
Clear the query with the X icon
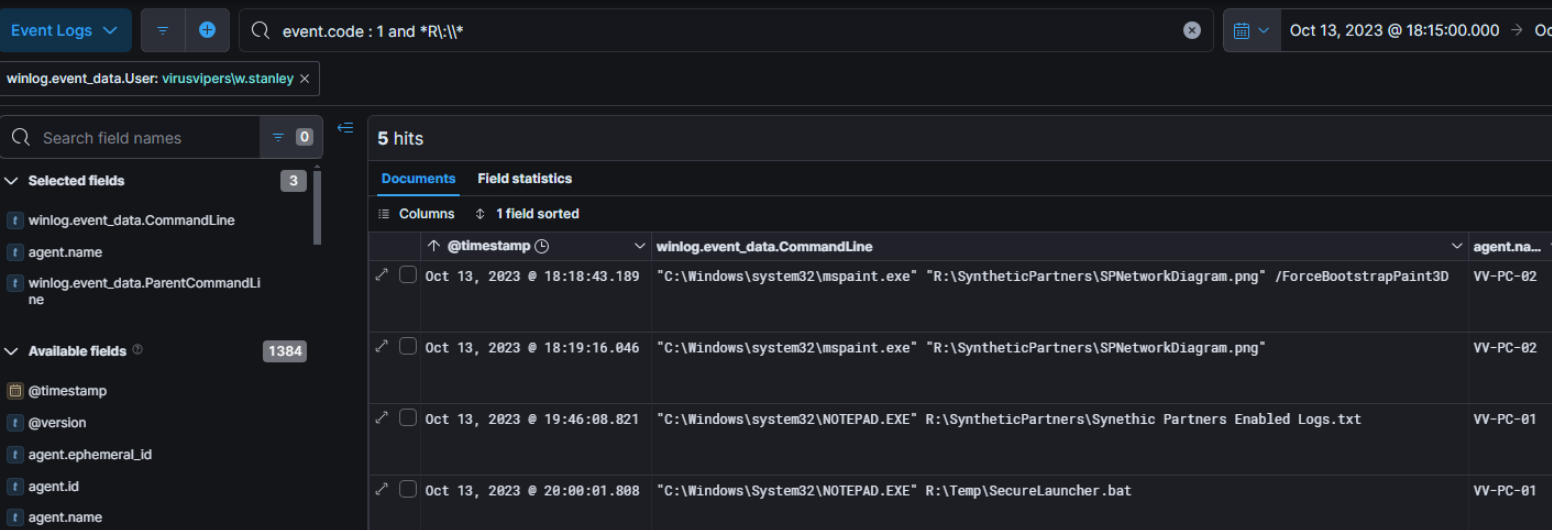1192,31
